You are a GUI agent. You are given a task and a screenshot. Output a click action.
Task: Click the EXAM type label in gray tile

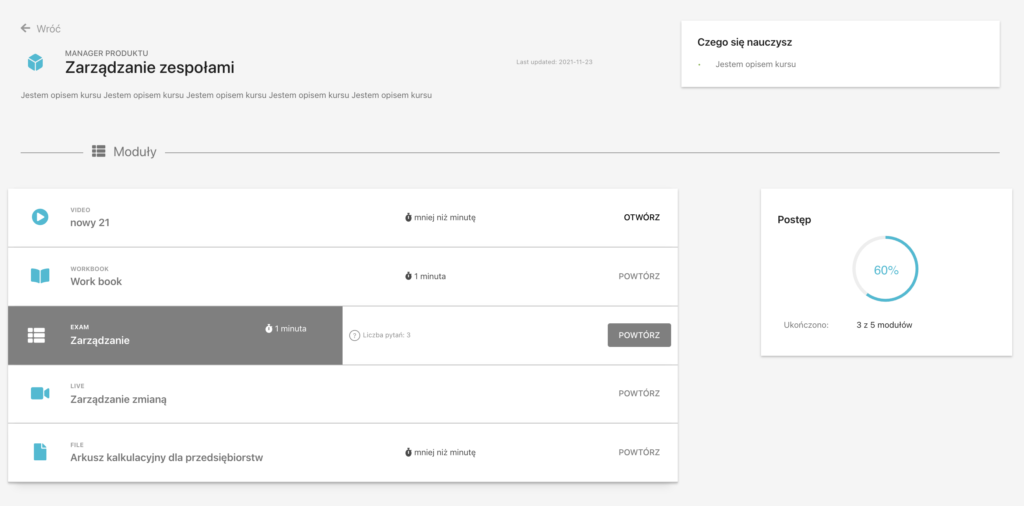[x=79, y=328]
